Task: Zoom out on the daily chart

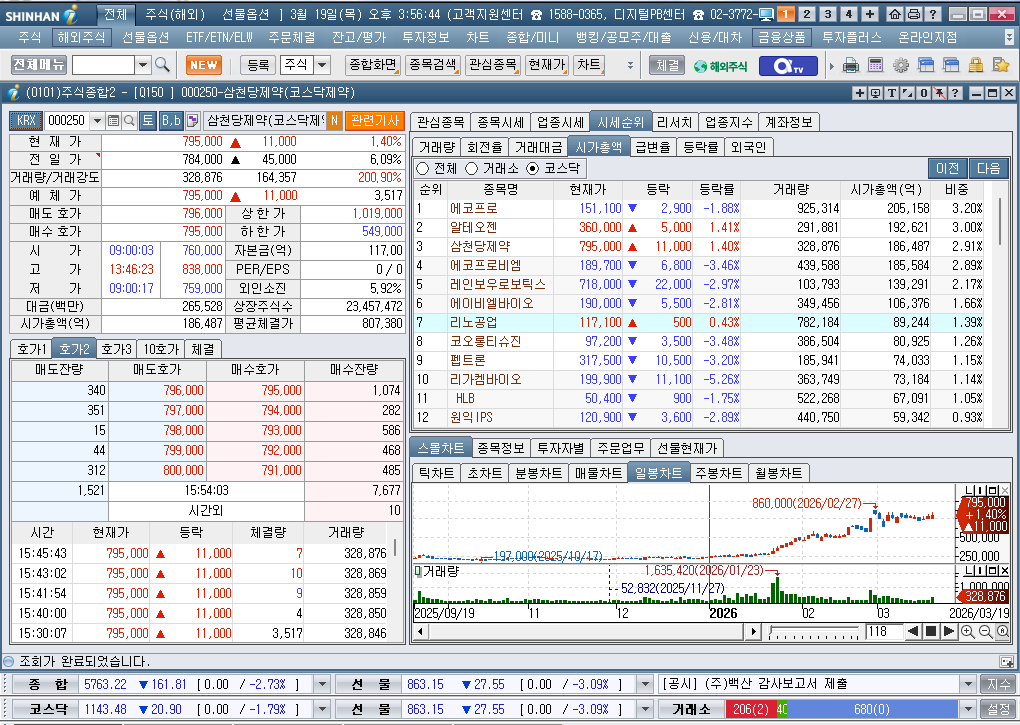Action: (x=985, y=631)
